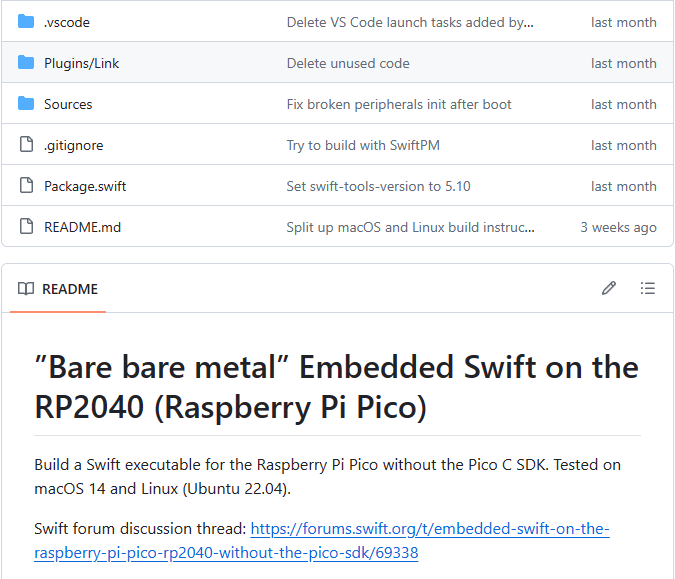Click the README.md file icon
675x579 pixels.
[x=26, y=227]
